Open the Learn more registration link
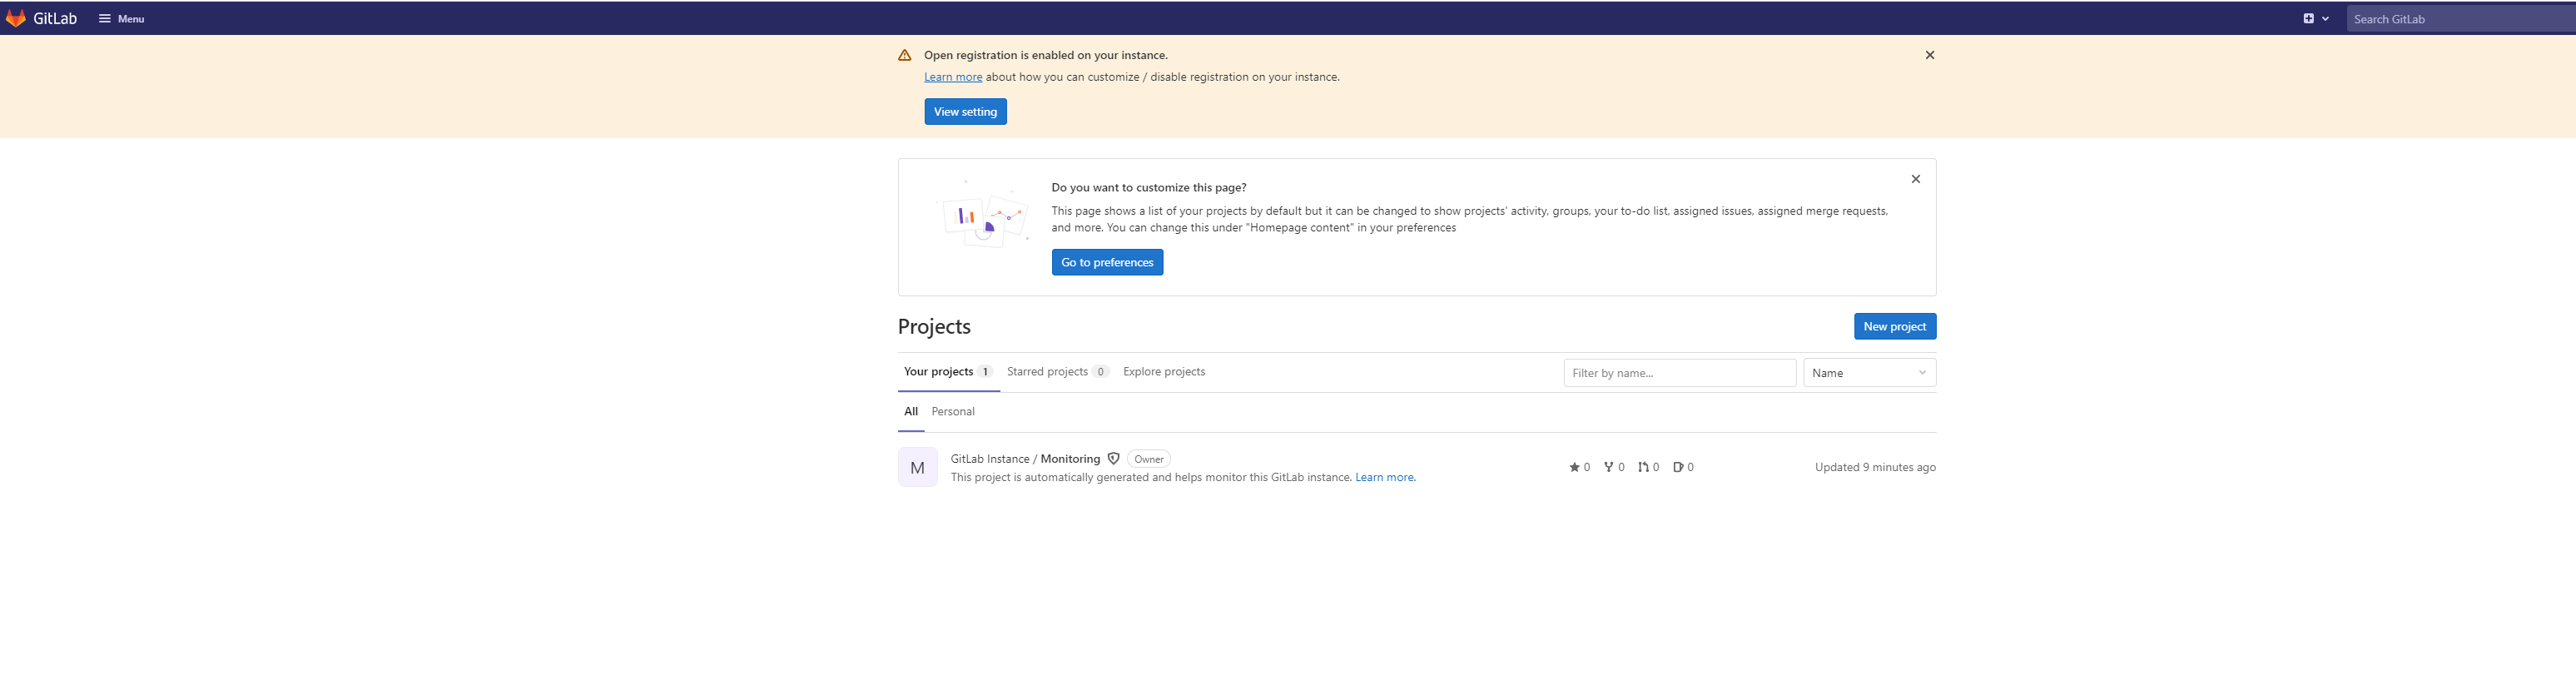Image resolution: width=2576 pixels, height=680 pixels. 953,77
